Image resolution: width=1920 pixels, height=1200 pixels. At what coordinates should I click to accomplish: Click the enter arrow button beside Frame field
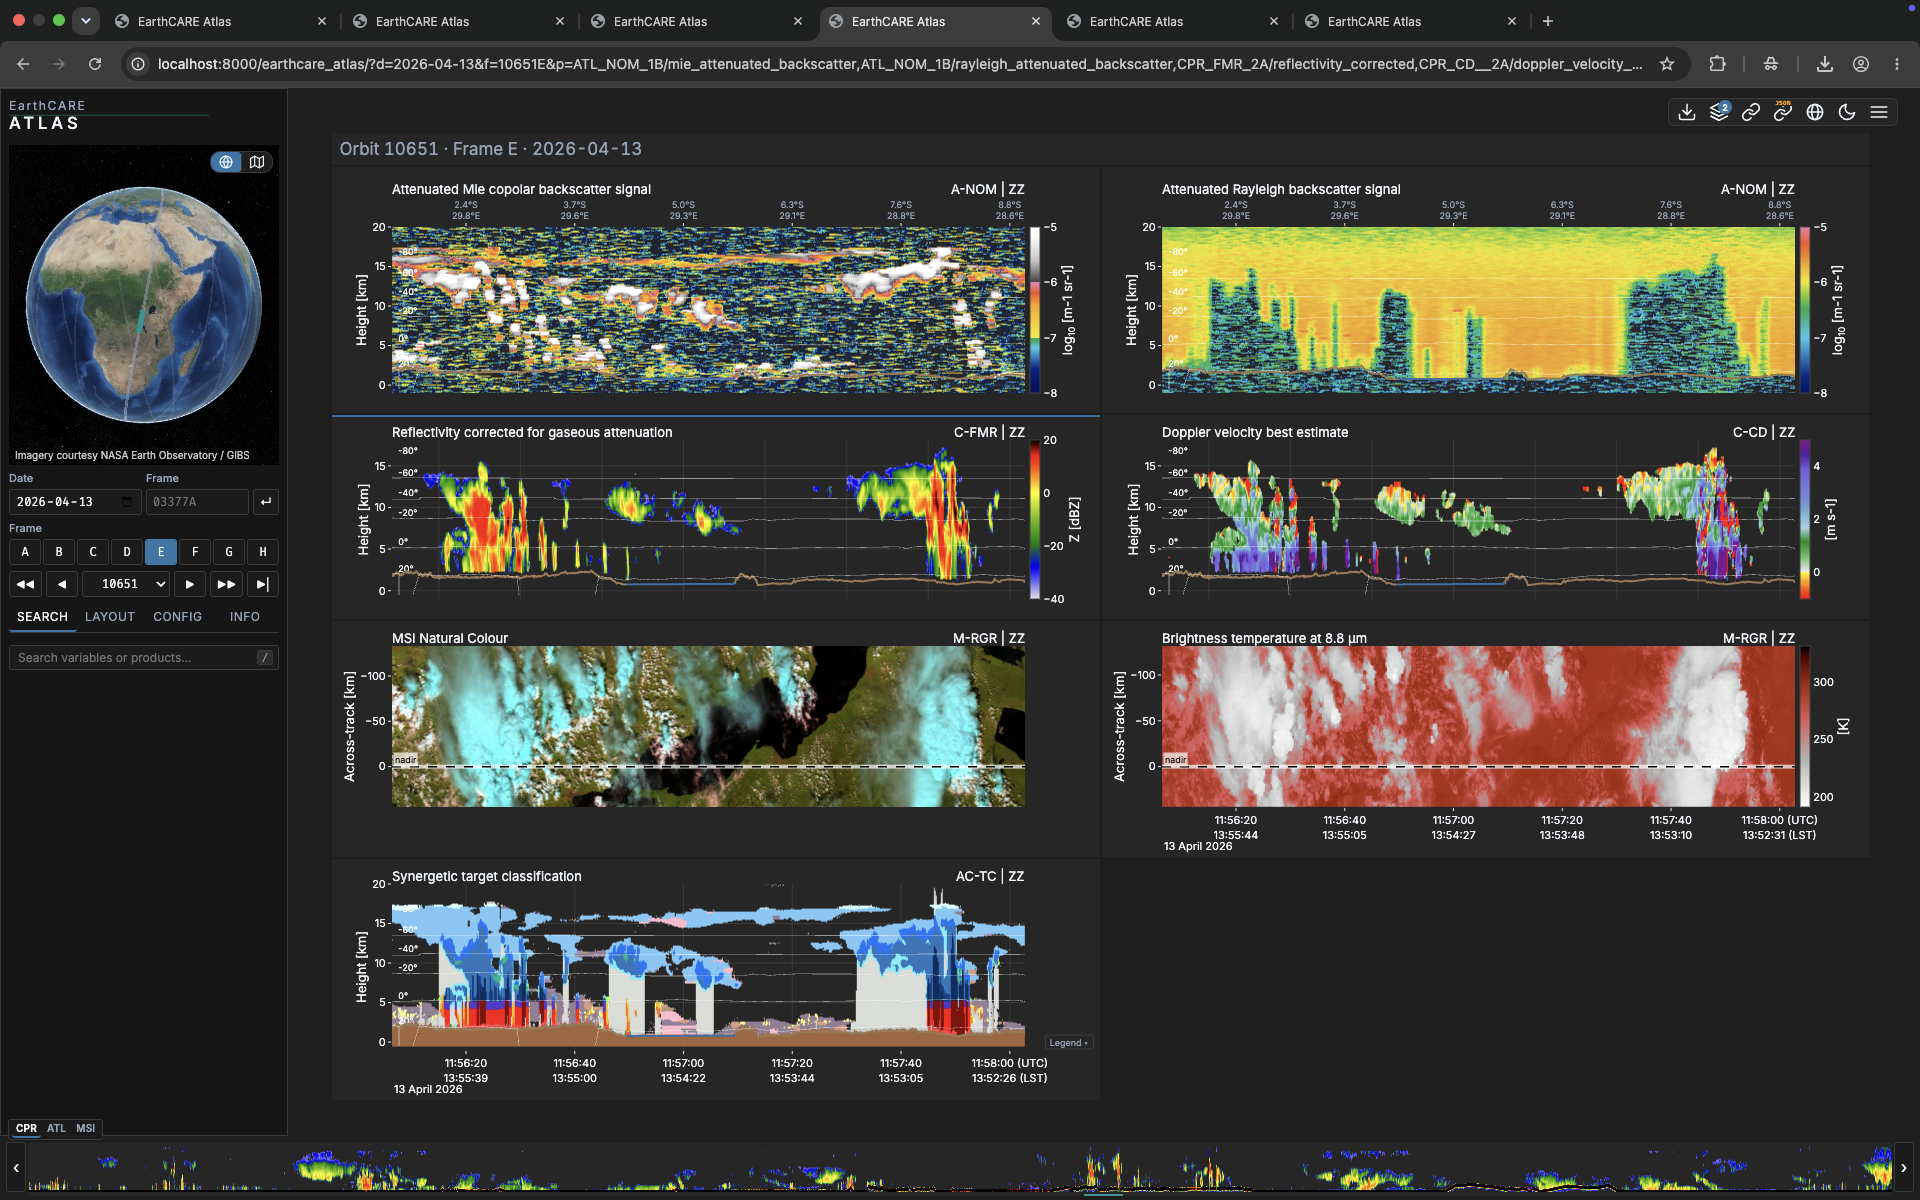(x=265, y=502)
